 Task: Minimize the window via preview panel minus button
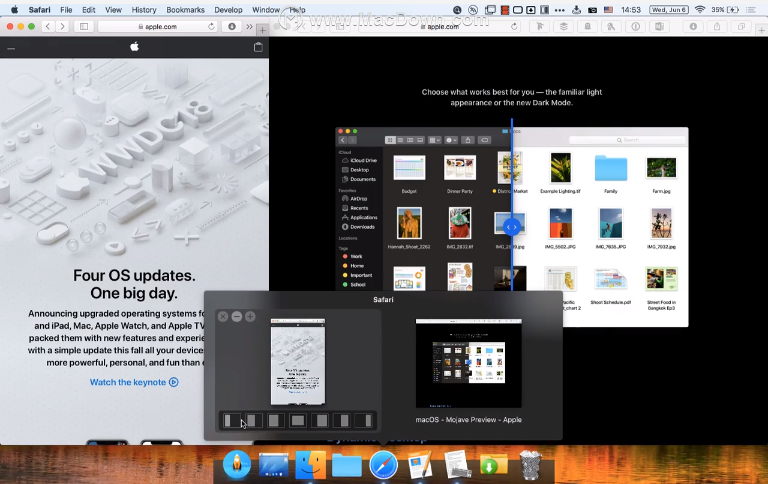pyautogui.click(x=237, y=316)
